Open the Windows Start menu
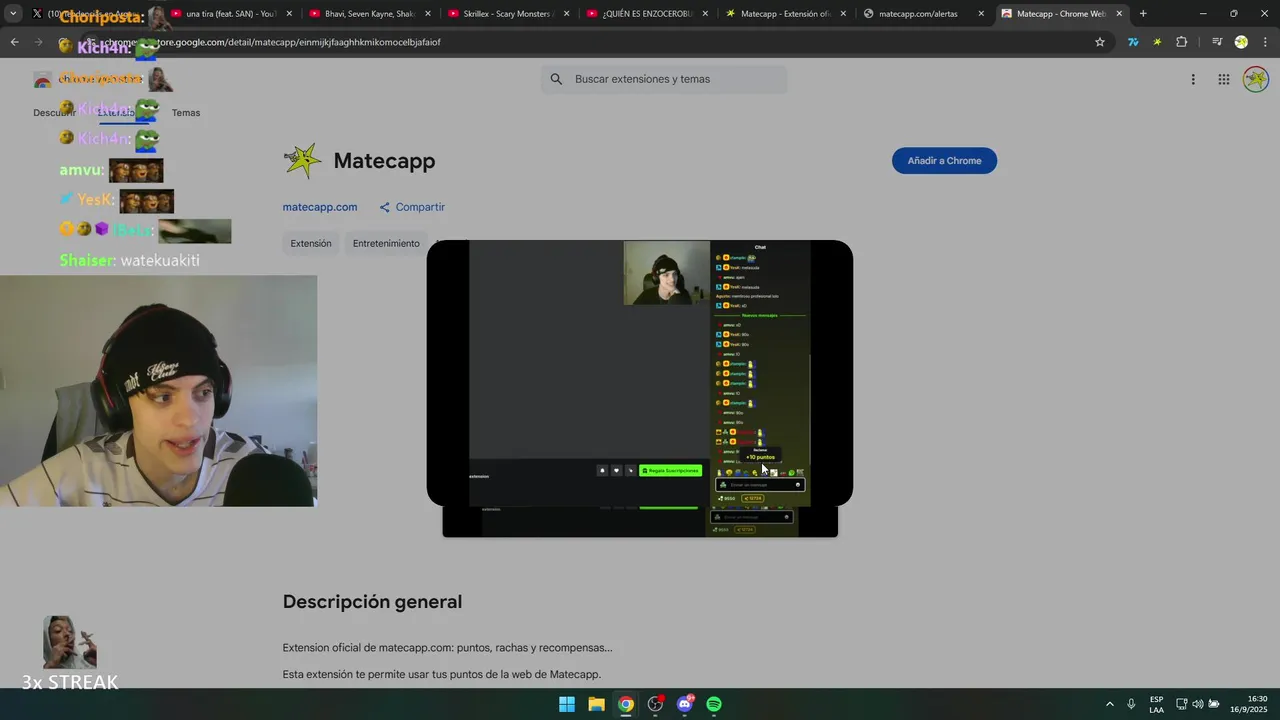Viewport: 1280px width, 720px height. pos(567,704)
